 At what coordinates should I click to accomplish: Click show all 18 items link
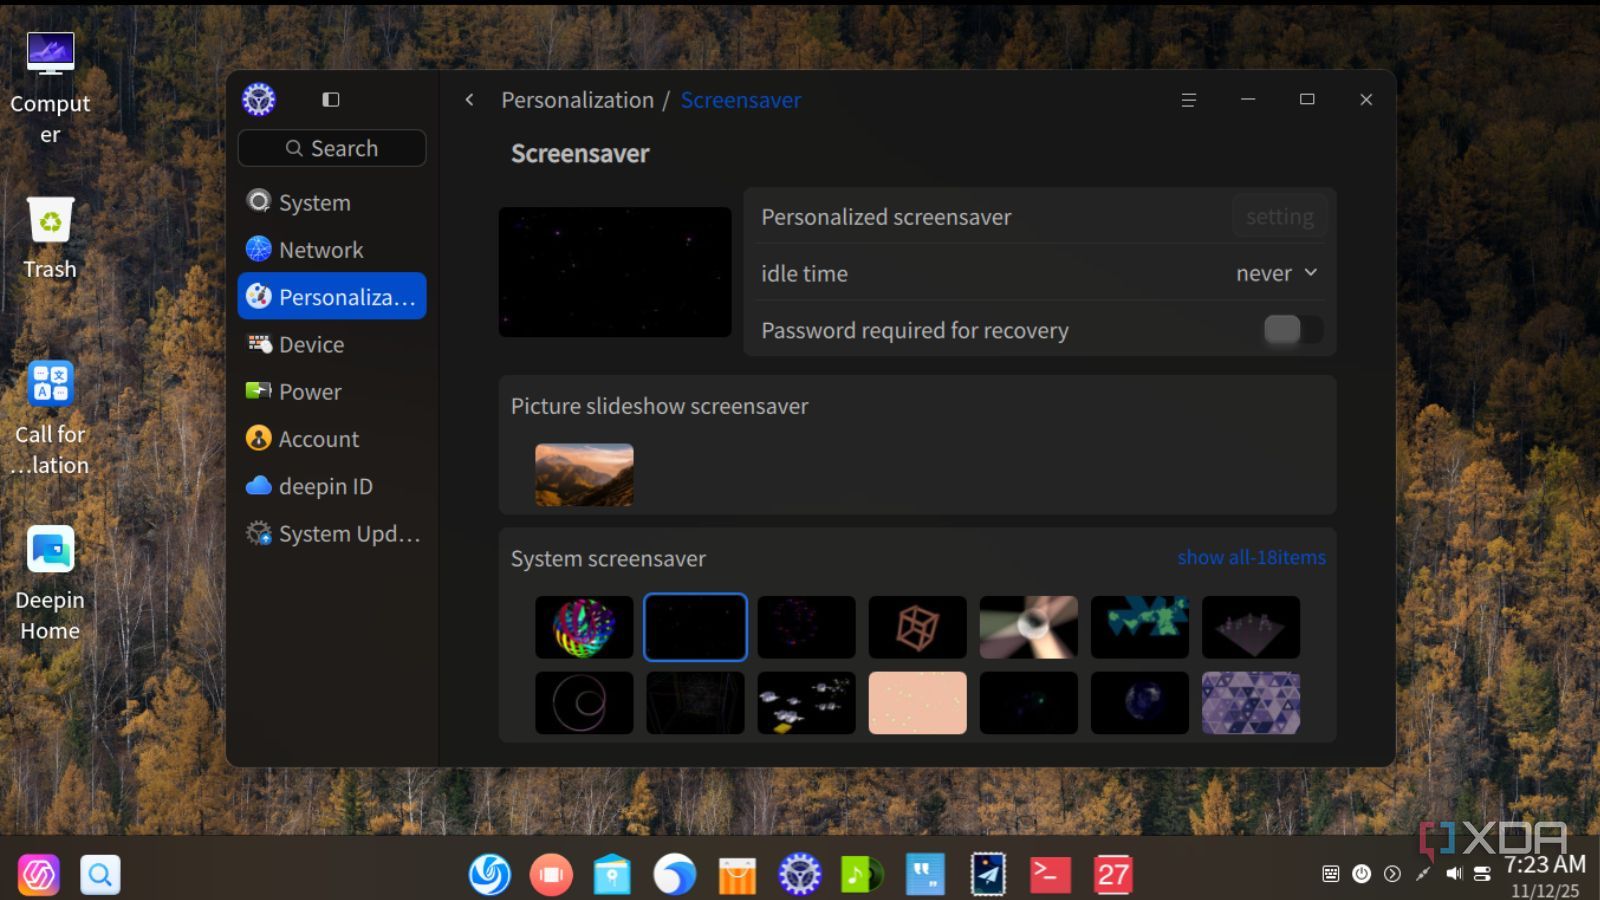point(1250,557)
